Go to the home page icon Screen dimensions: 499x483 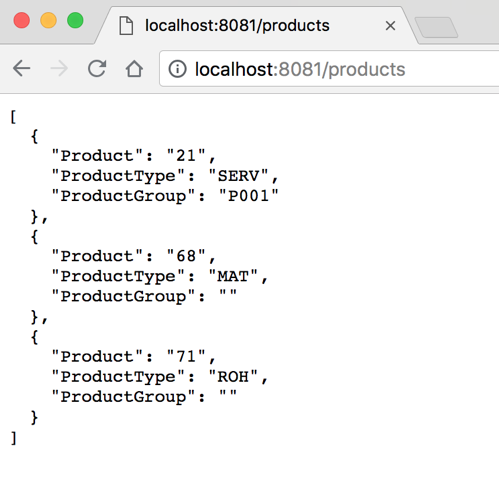click(x=134, y=69)
